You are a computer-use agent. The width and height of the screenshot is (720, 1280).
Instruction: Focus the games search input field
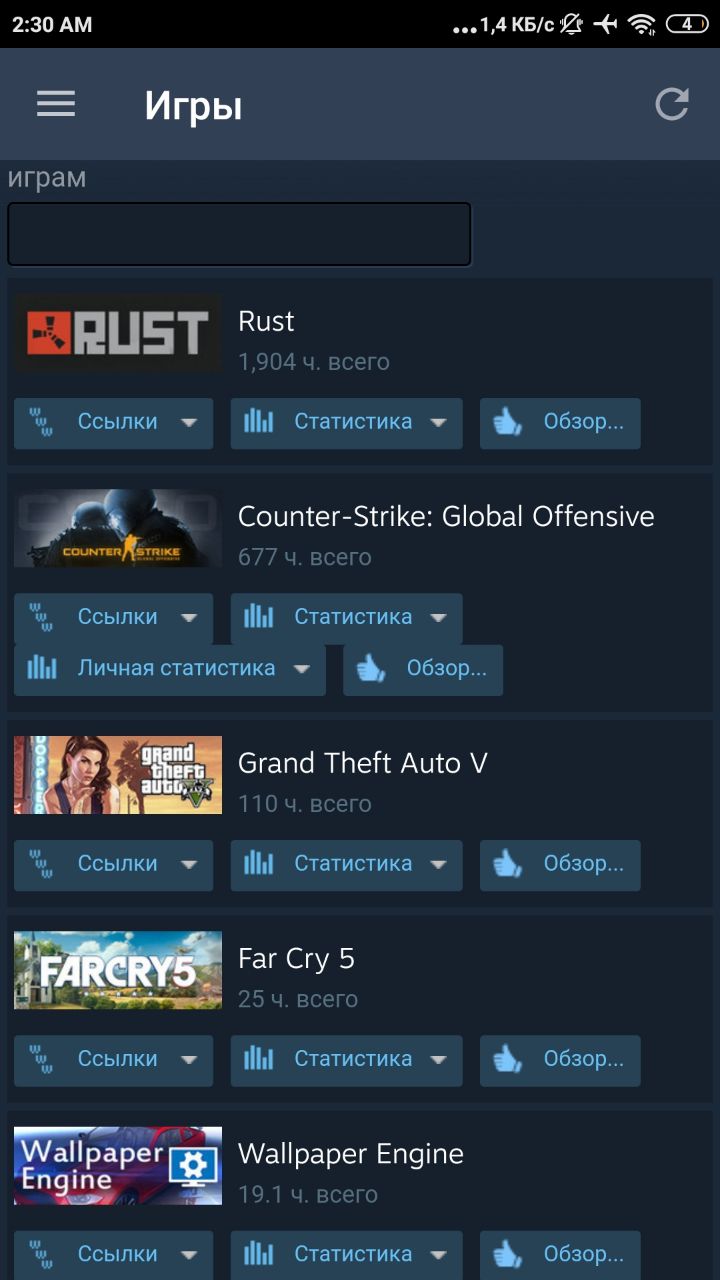coord(239,234)
